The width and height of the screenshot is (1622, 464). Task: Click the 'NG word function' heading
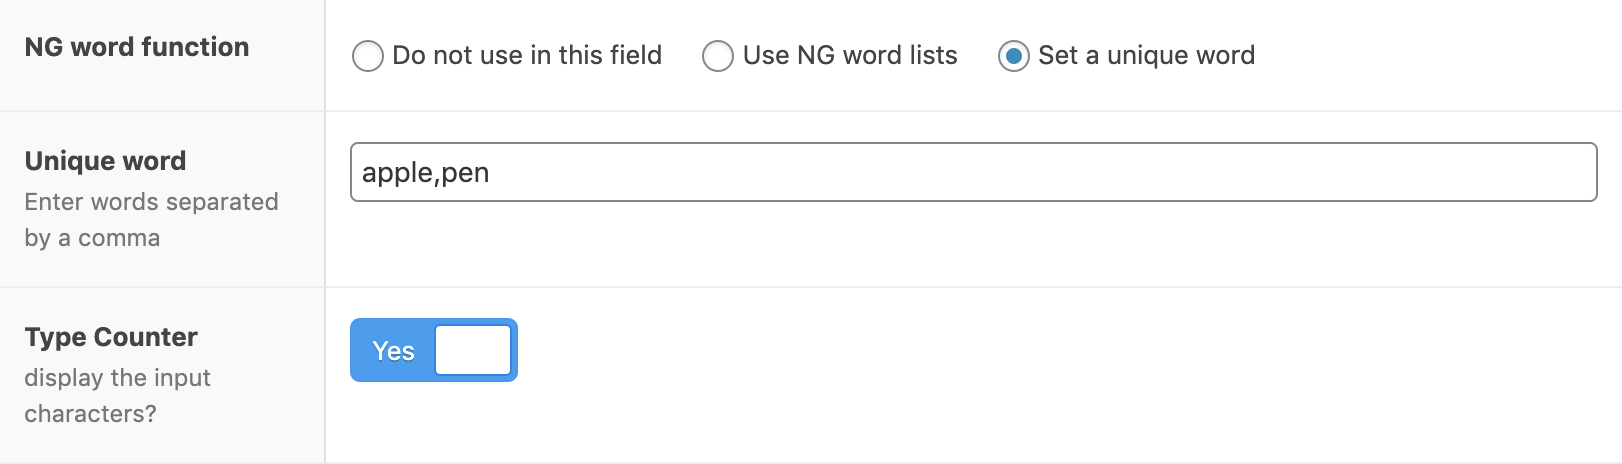point(137,47)
